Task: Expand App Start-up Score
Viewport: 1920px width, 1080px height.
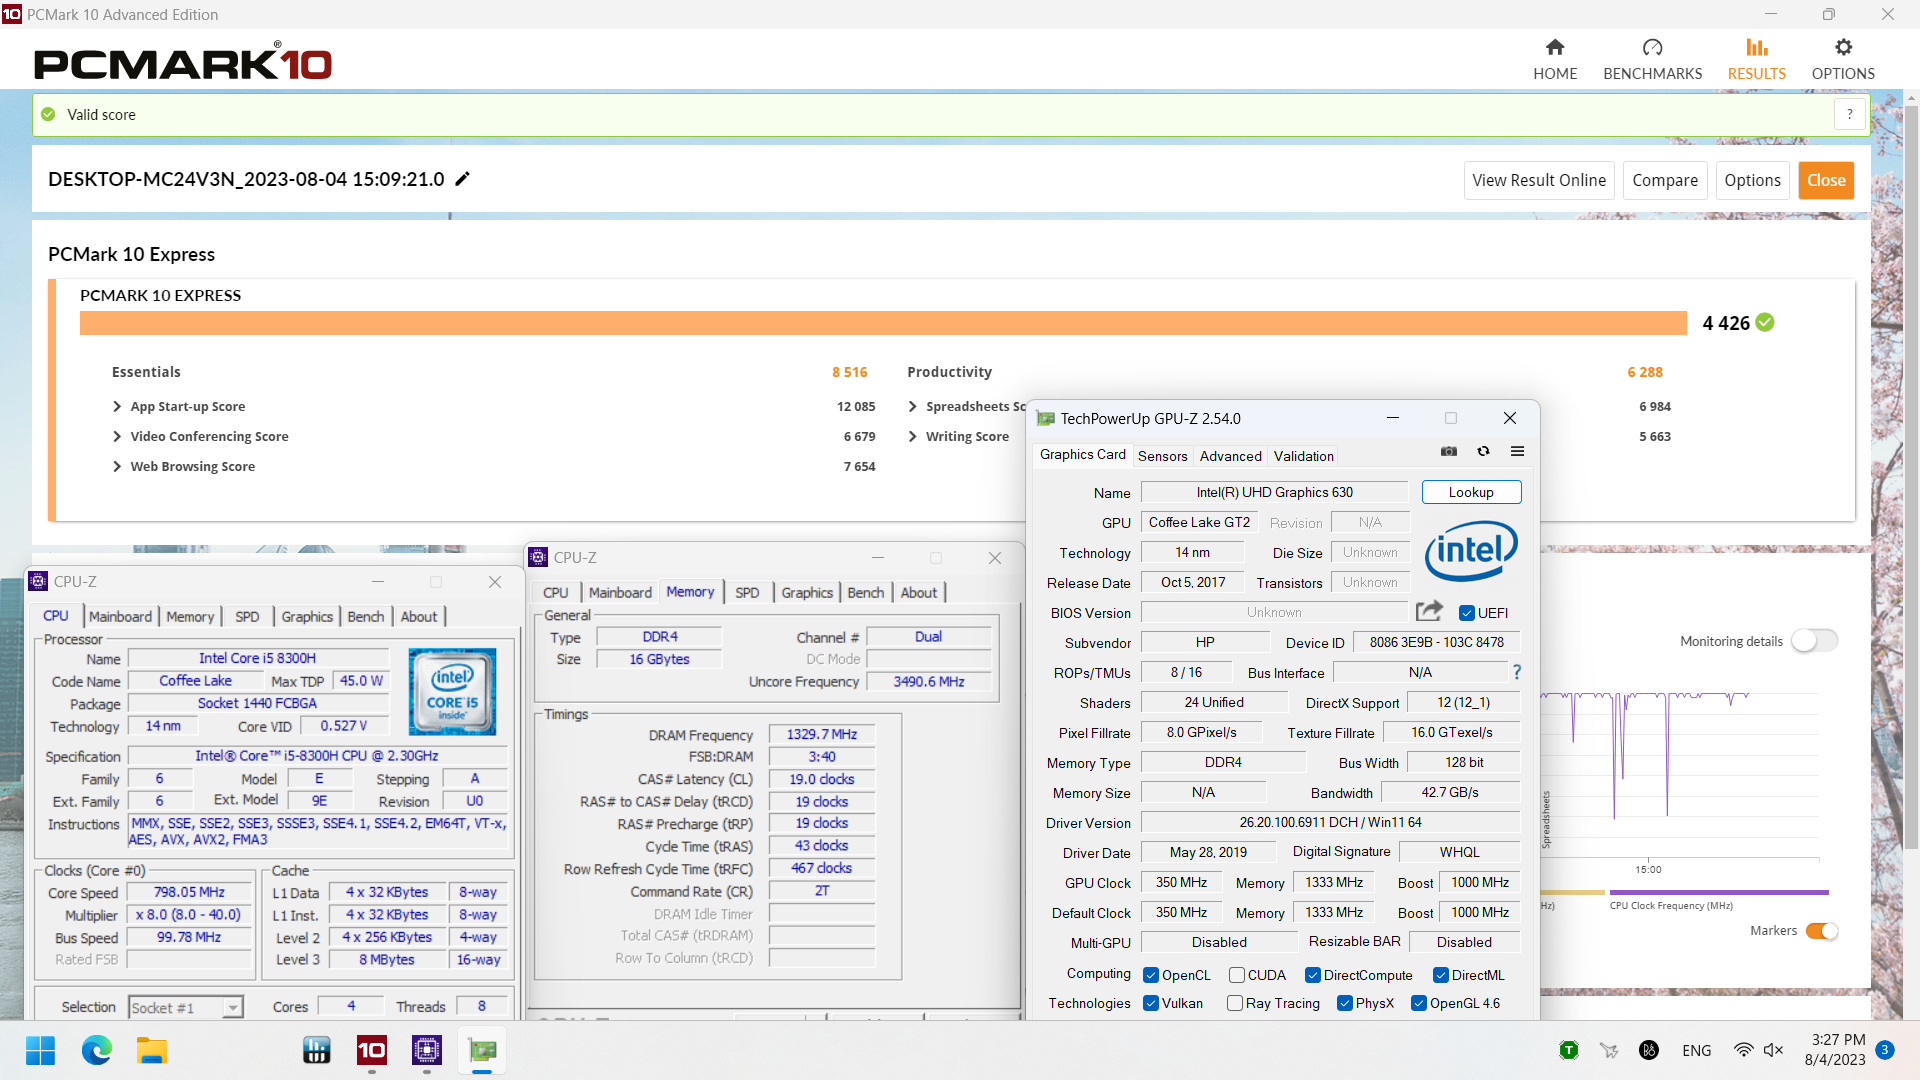Action: (118, 406)
